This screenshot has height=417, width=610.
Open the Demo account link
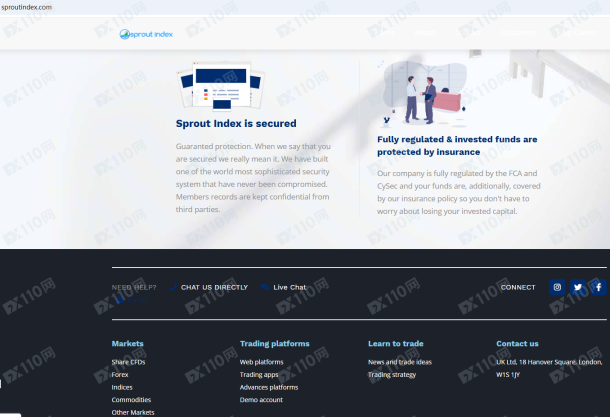261,399
